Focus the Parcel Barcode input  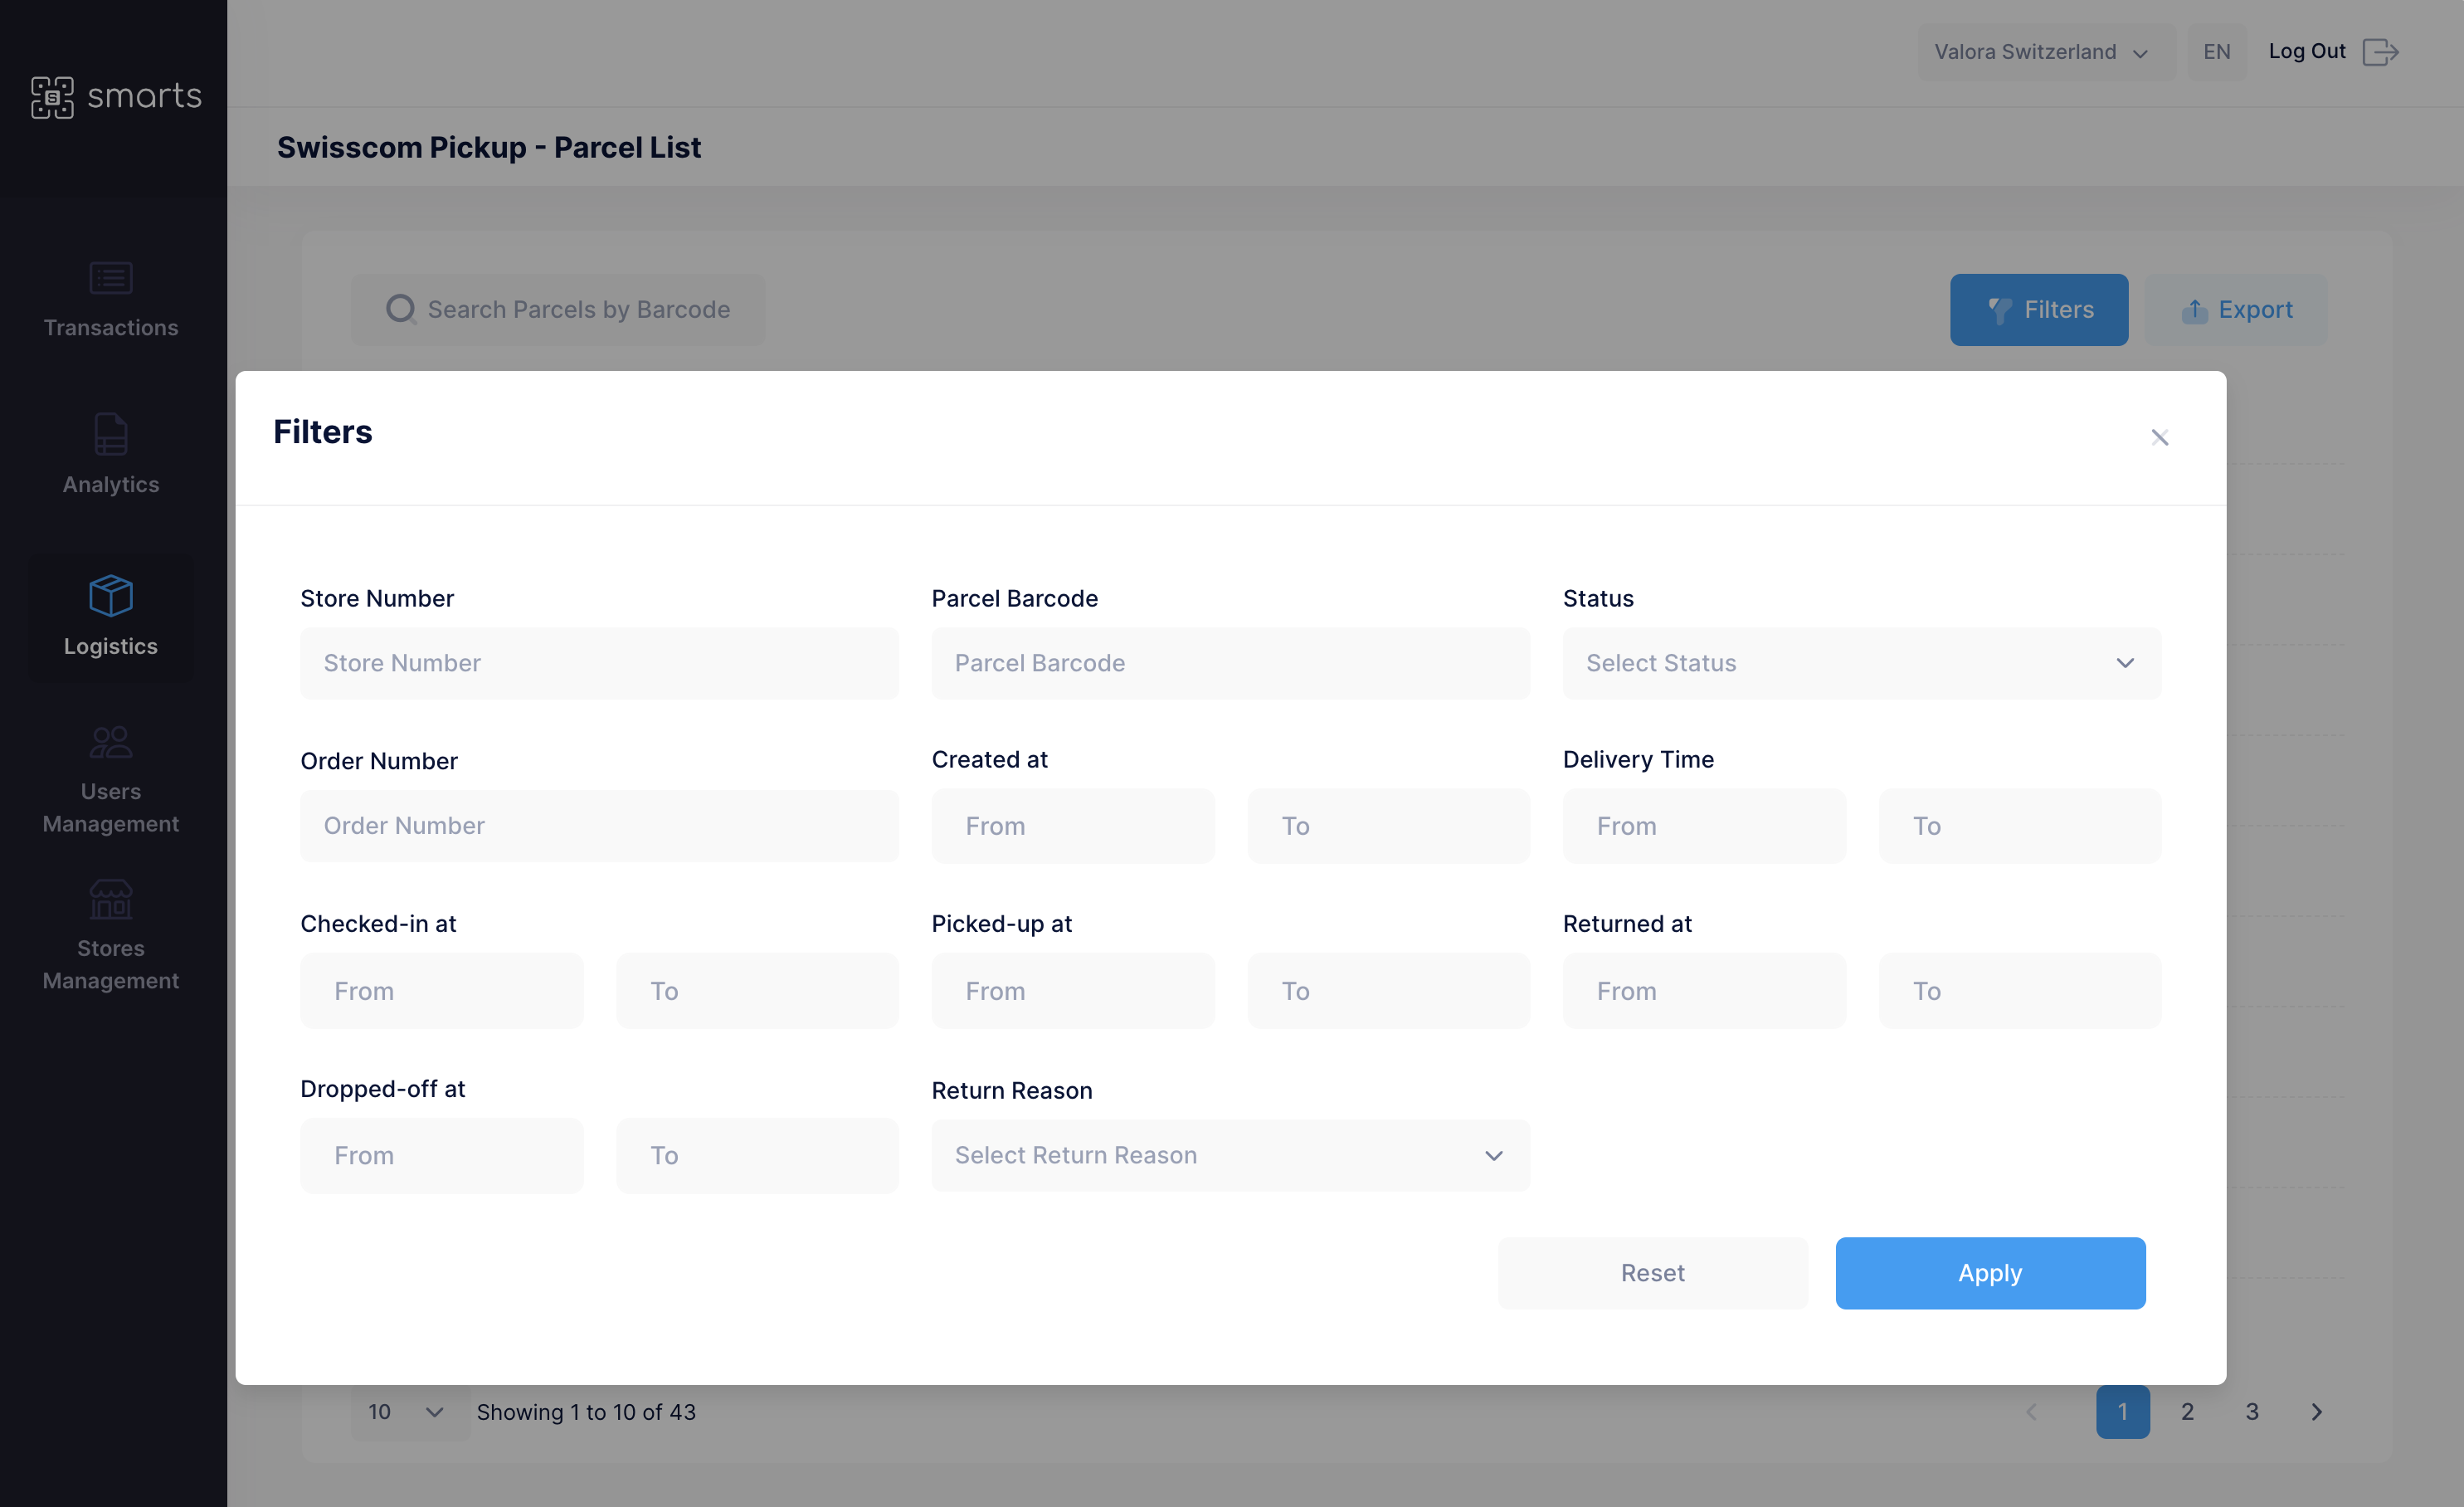click(1230, 663)
